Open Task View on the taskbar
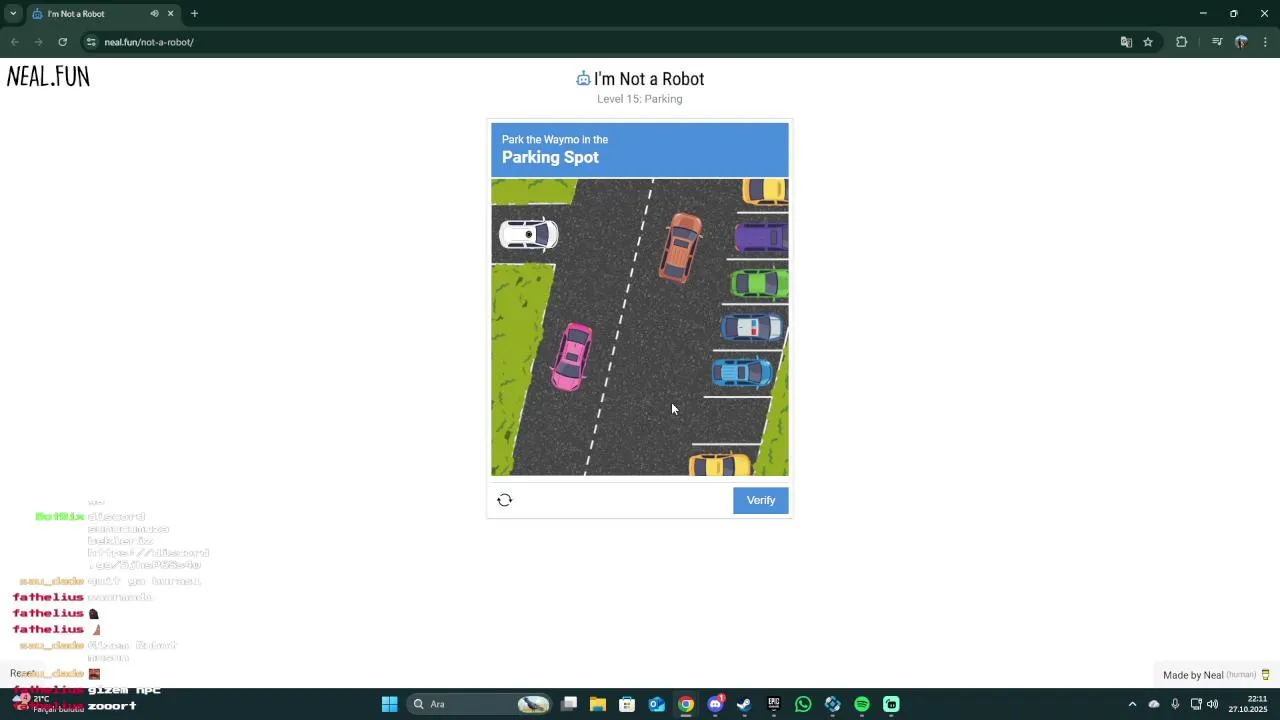The width and height of the screenshot is (1280, 720). pyautogui.click(x=569, y=704)
